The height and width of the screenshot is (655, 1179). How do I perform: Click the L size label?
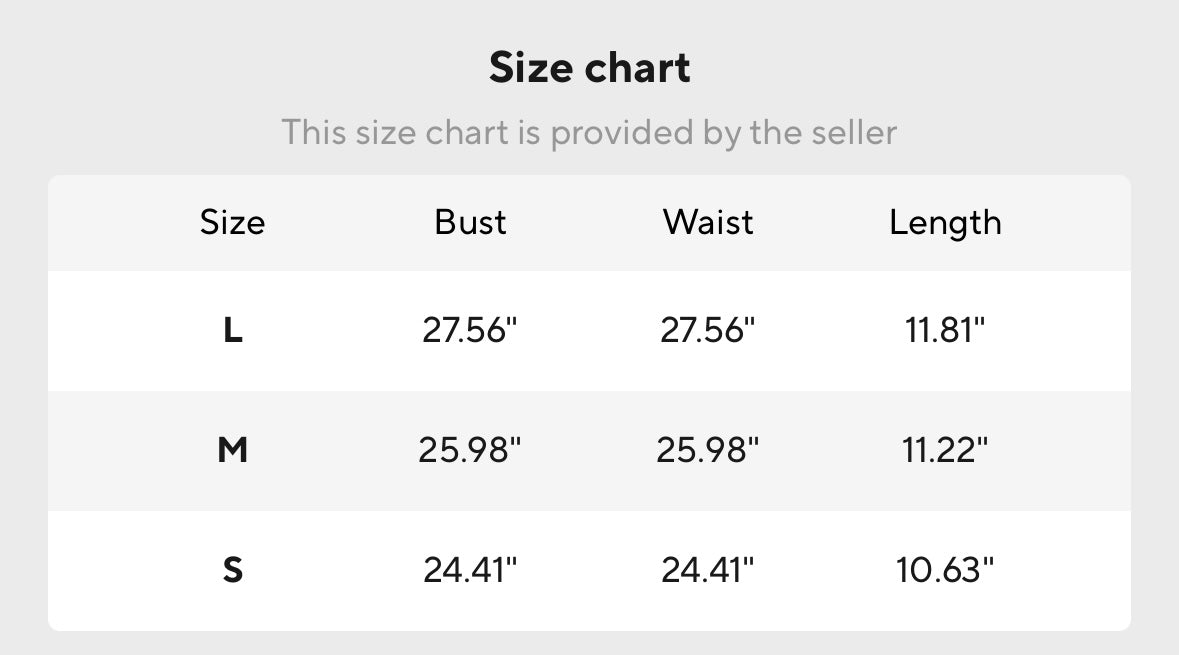point(232,330)
